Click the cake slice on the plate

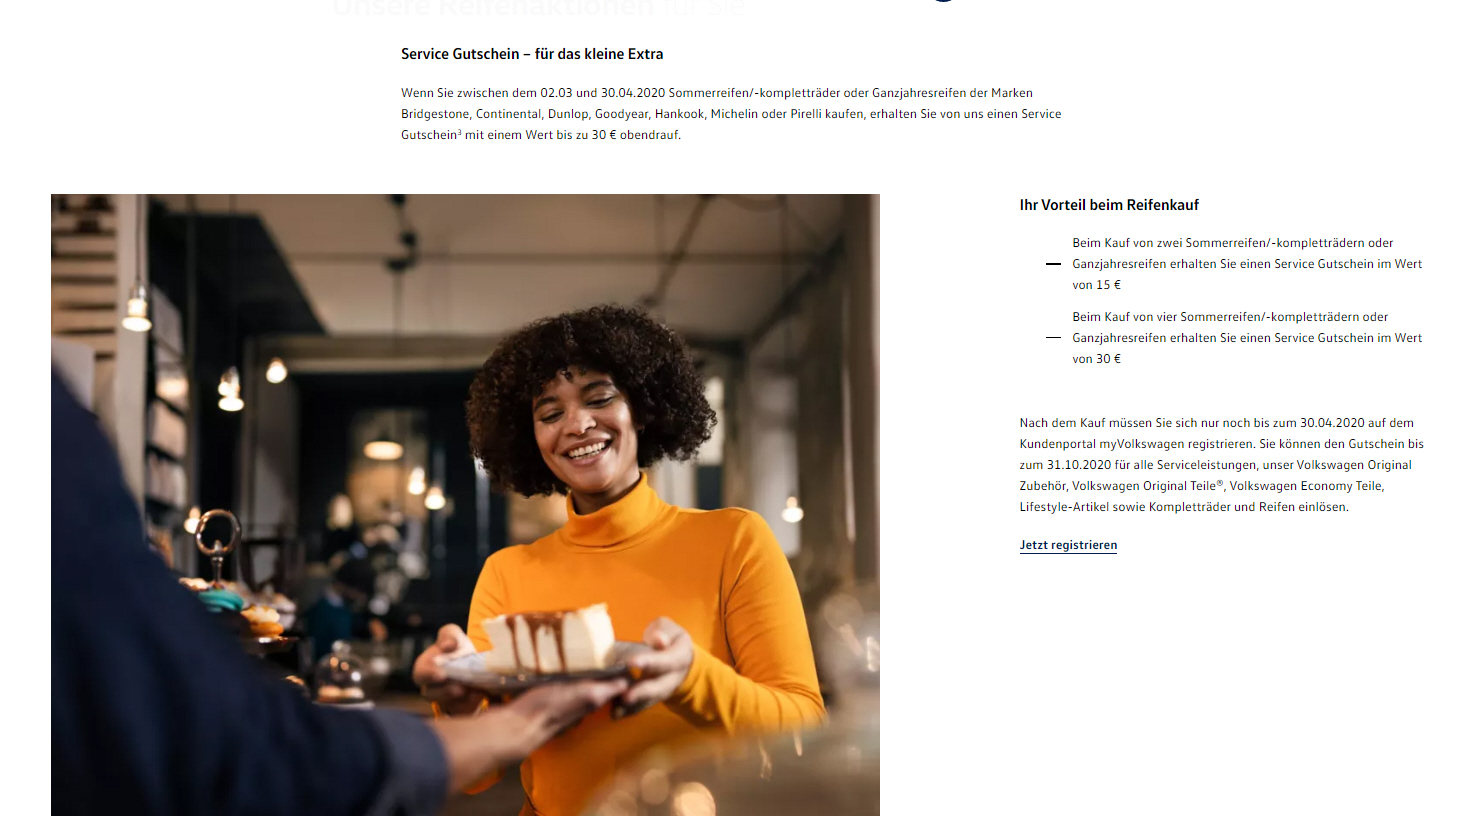[x=548, y=638]
